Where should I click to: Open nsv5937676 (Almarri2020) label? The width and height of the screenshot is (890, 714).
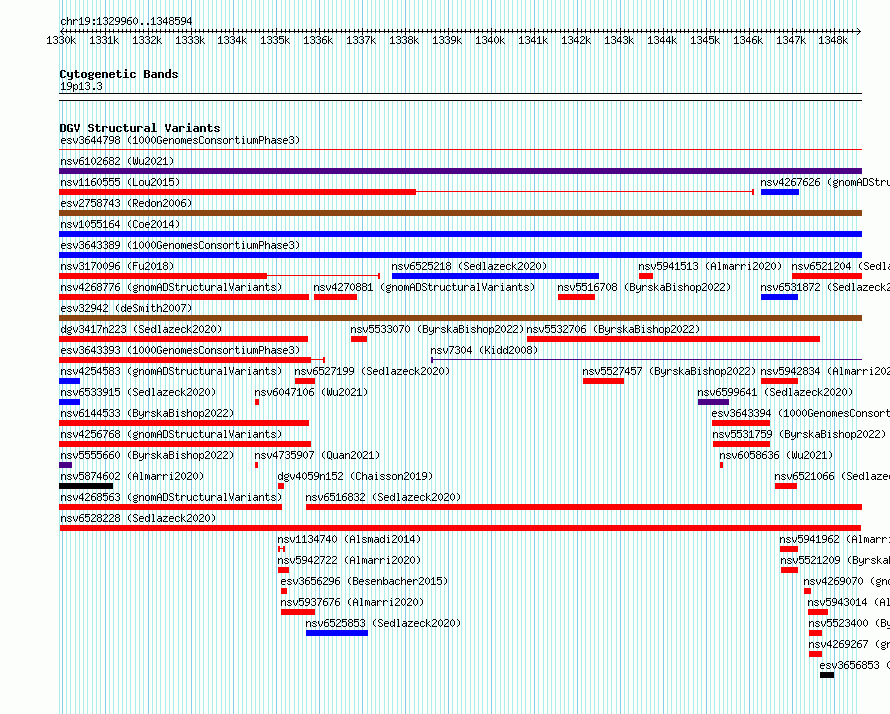point(352,602)
